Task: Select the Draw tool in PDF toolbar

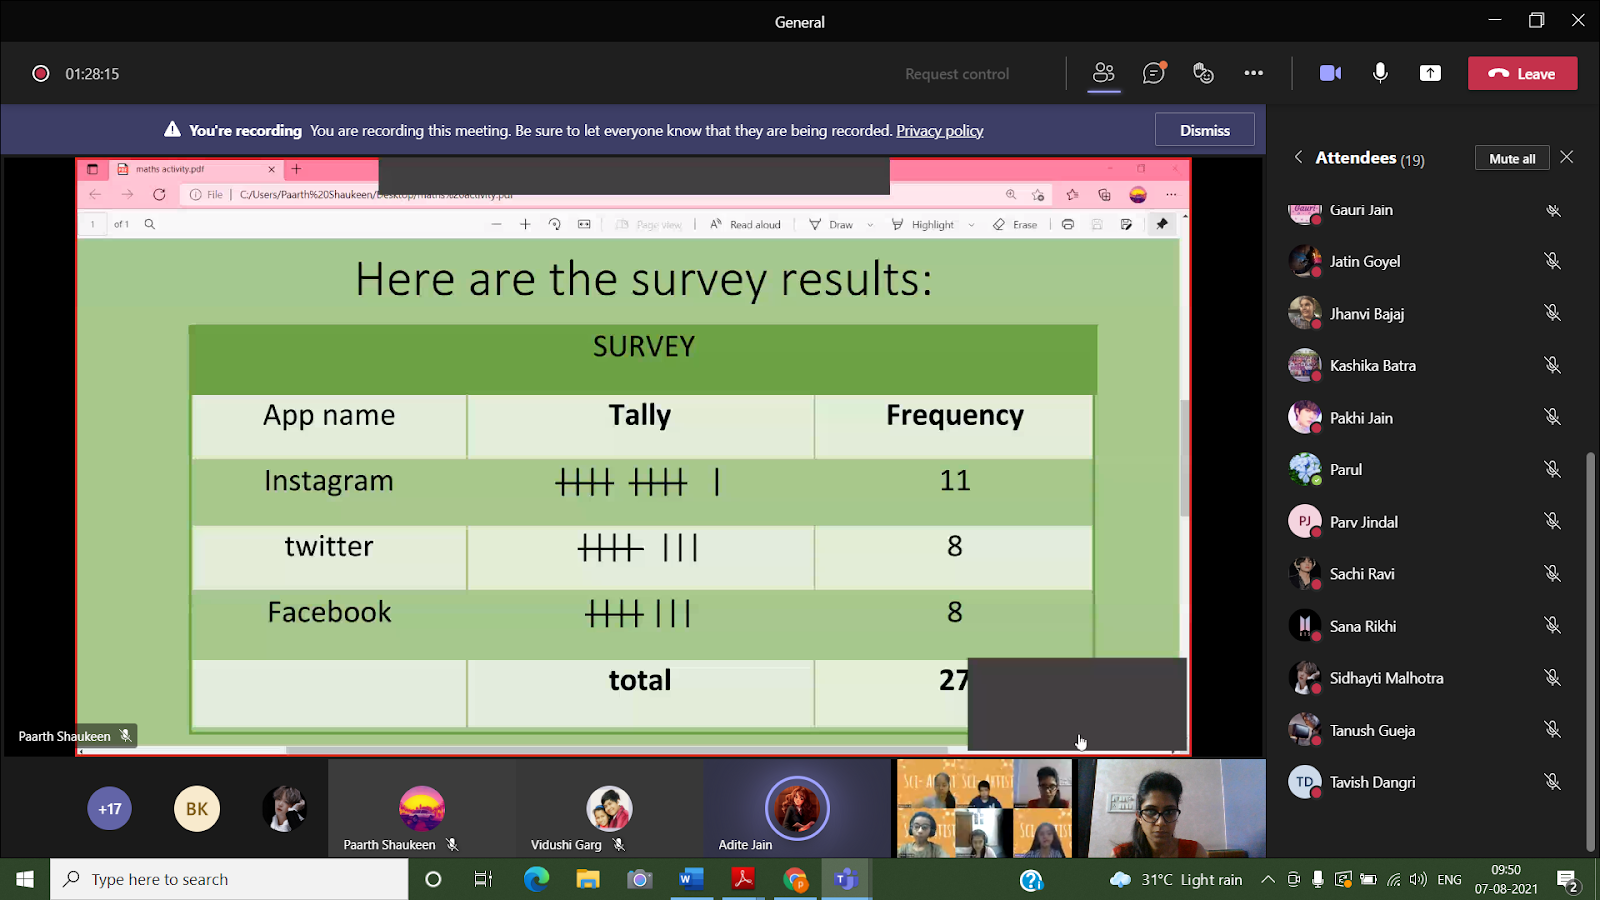Action: pos(831,224)
